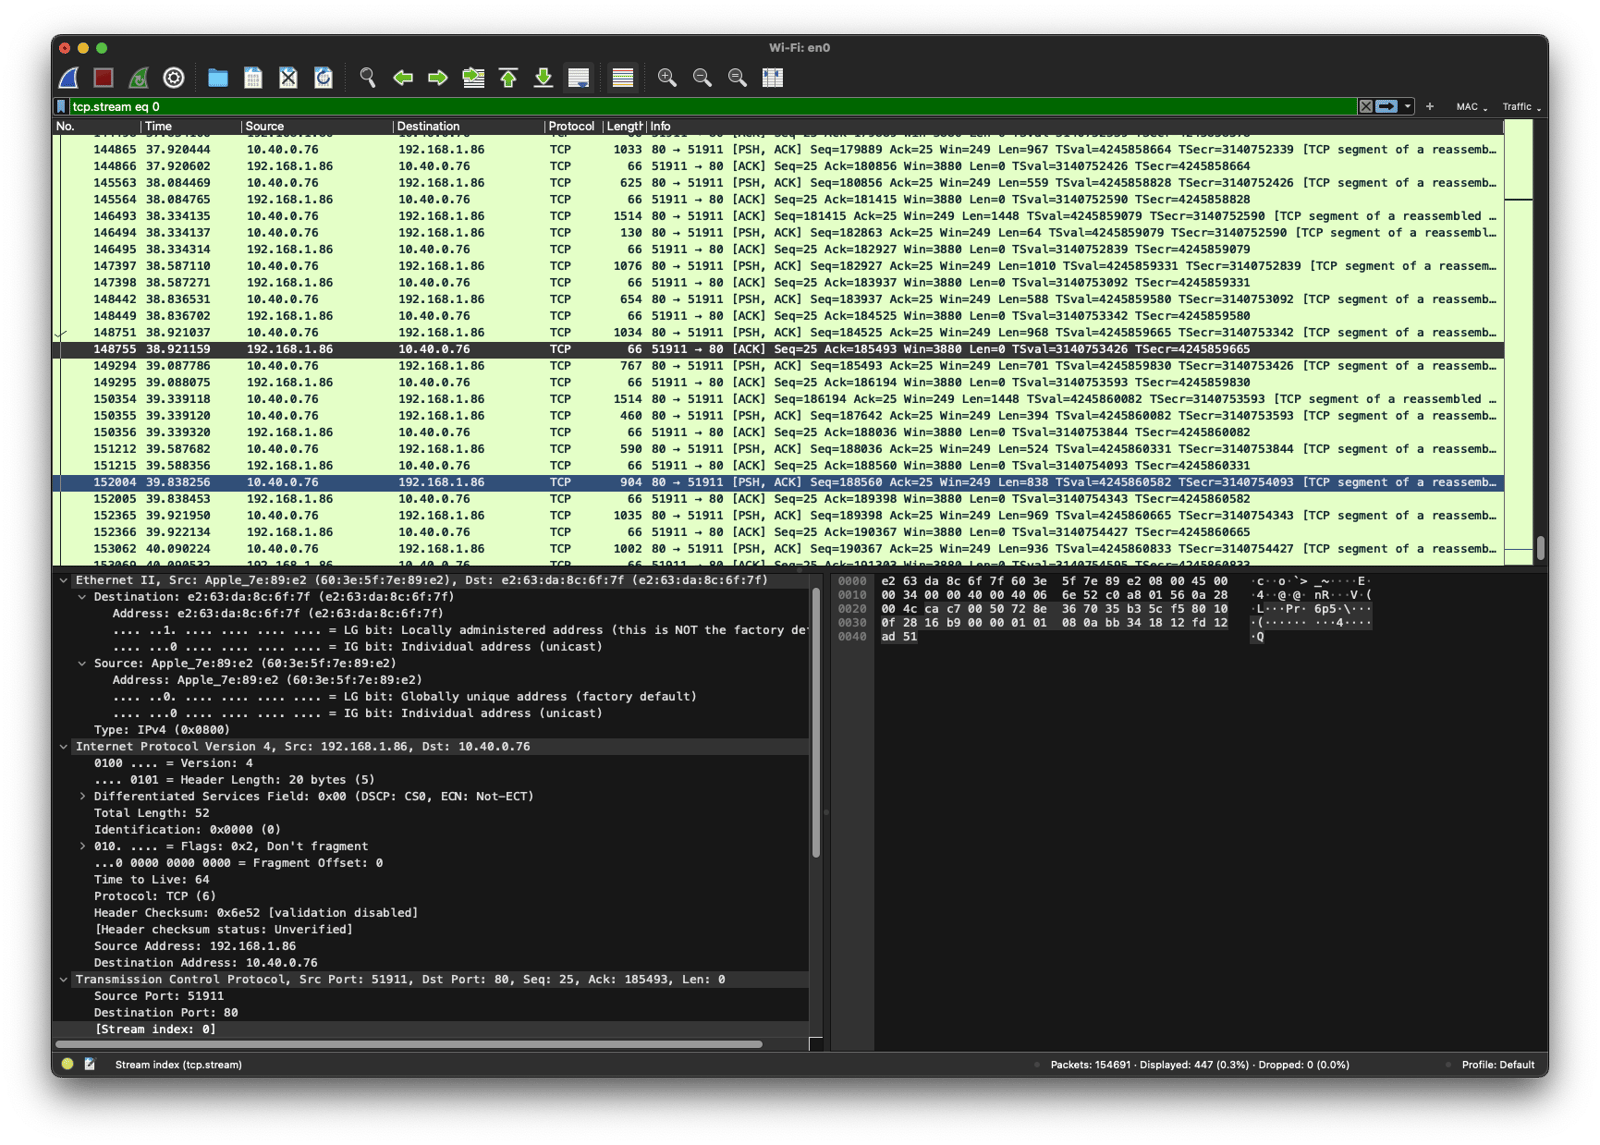Sort packets by the Source column
Screen dimensions: 1600x1145
(265, 126)
